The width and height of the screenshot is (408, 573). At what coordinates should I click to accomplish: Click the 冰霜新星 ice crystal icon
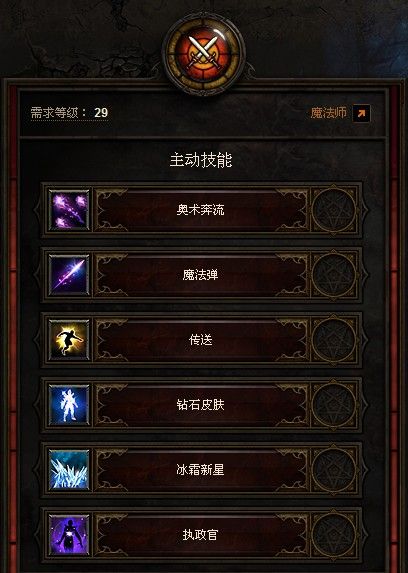[x=69, y=470]
